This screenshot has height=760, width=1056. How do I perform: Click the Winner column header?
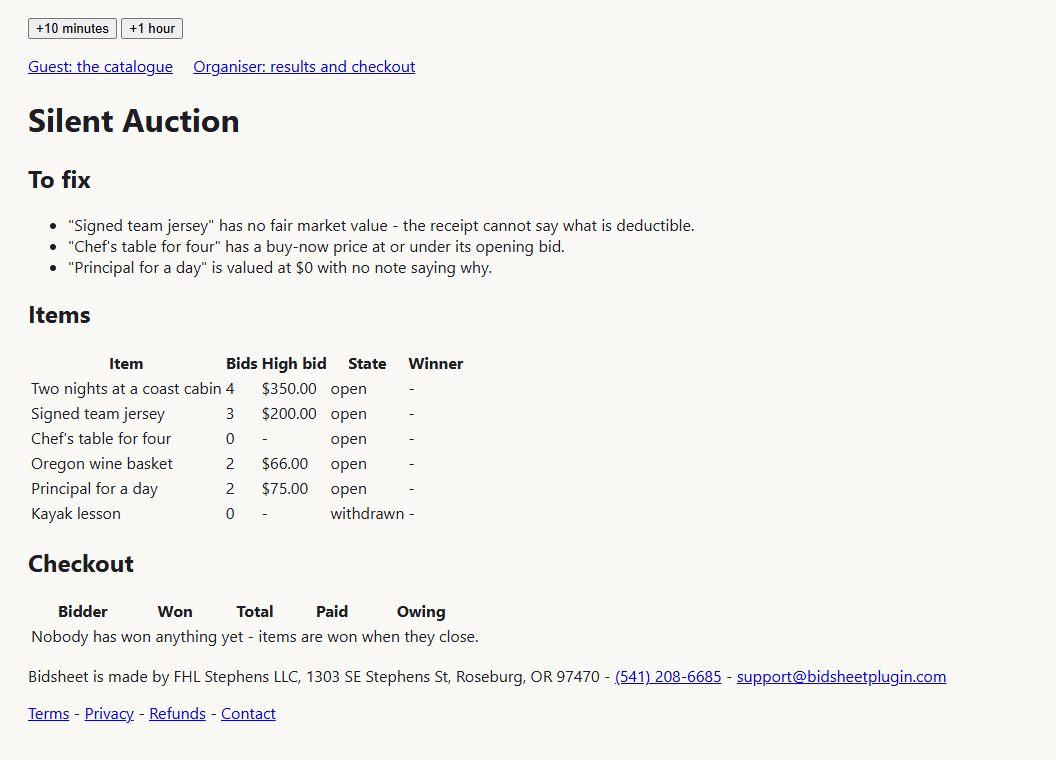point(436,364)
